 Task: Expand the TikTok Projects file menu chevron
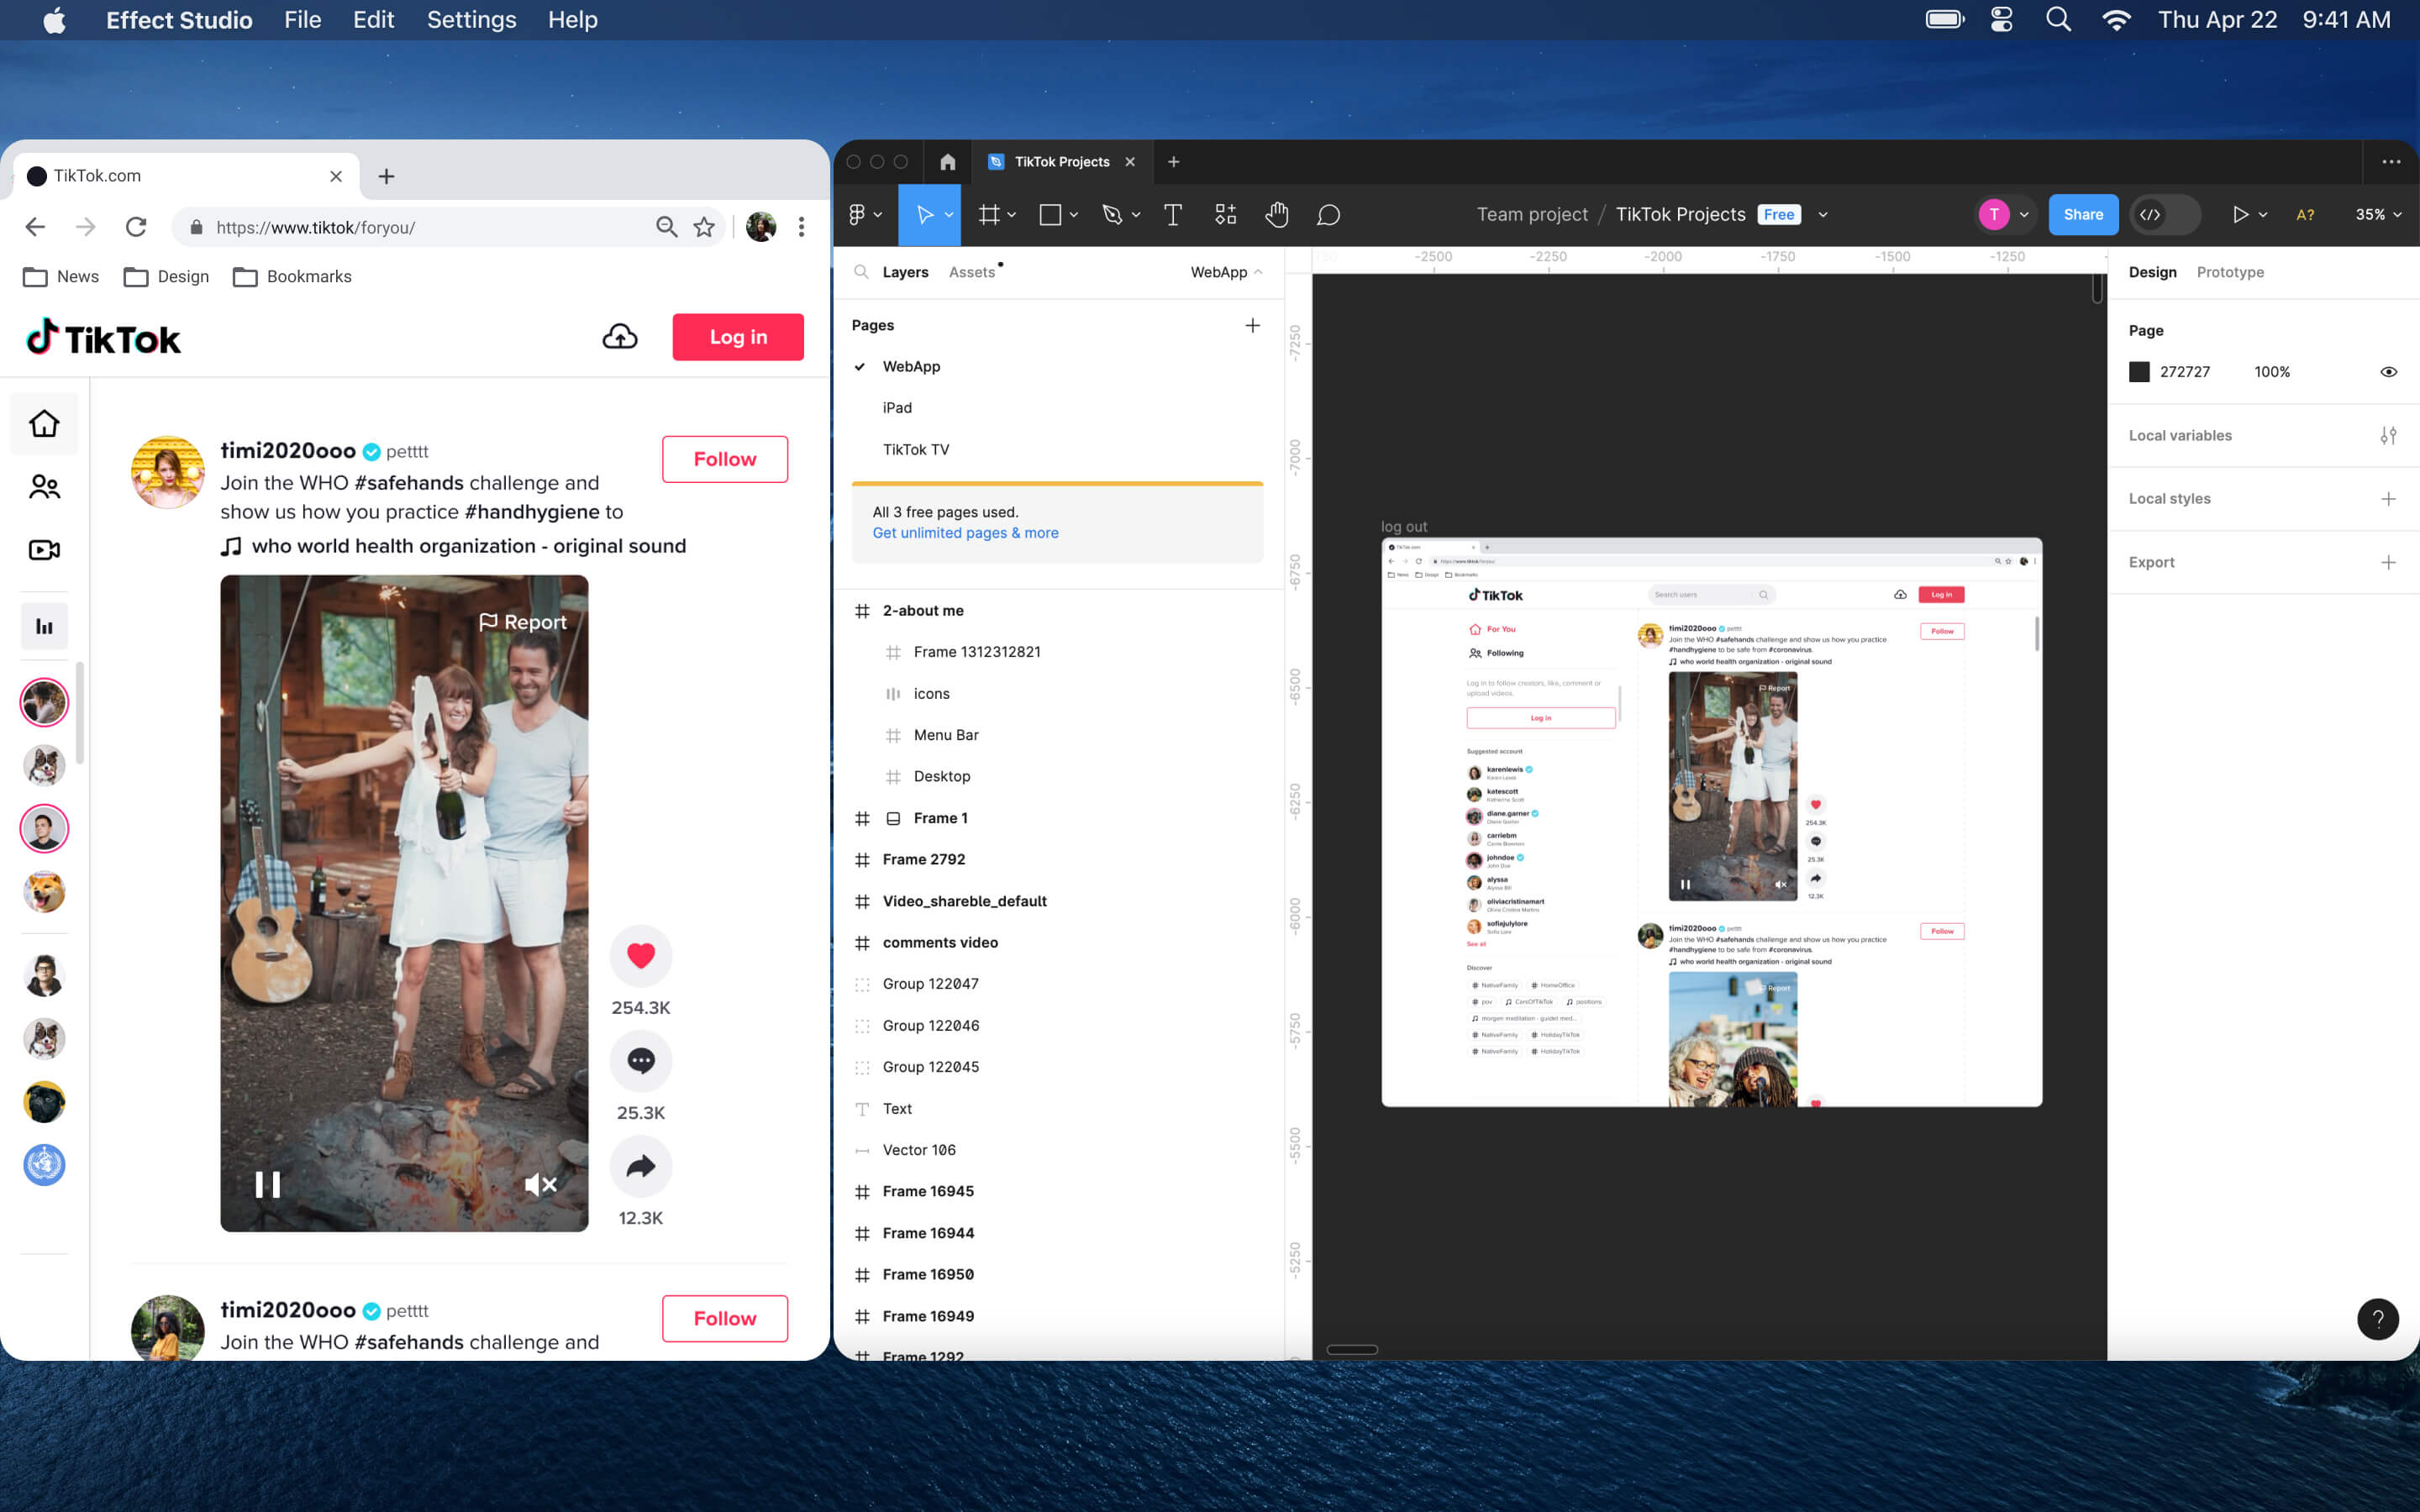point(1823,215)
